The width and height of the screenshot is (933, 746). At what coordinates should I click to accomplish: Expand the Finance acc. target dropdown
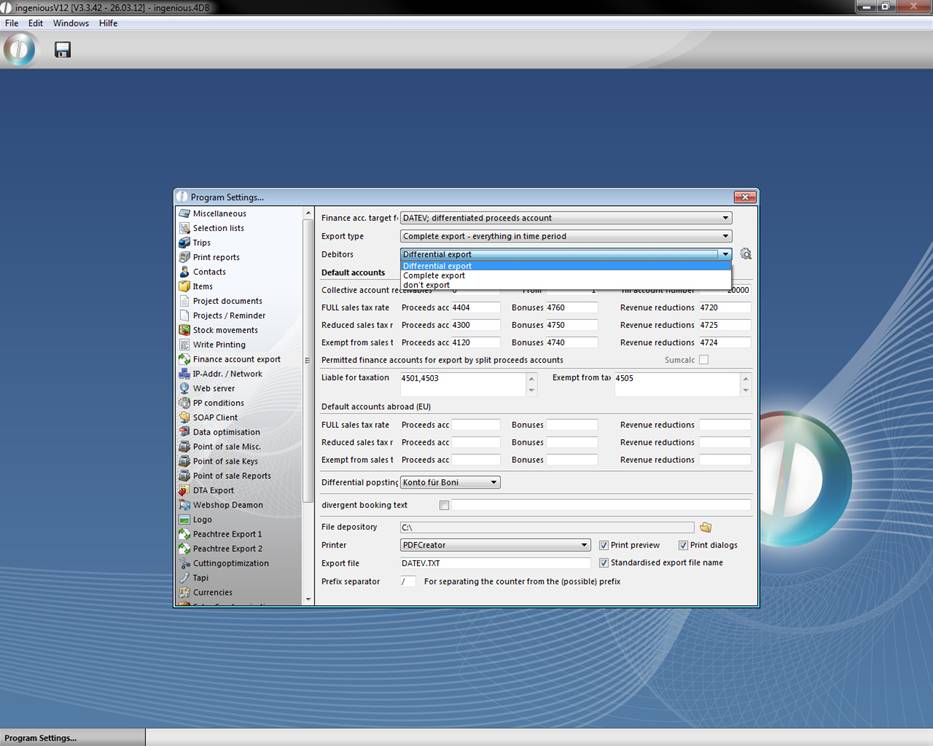point(565,218)
